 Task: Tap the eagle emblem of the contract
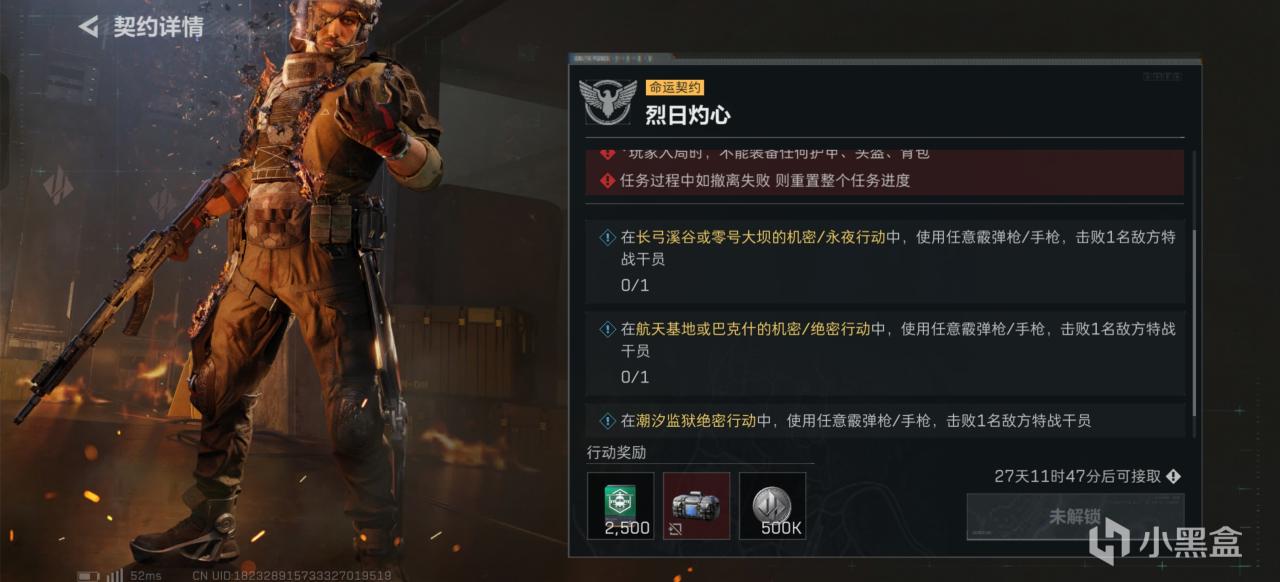[608, 100]
